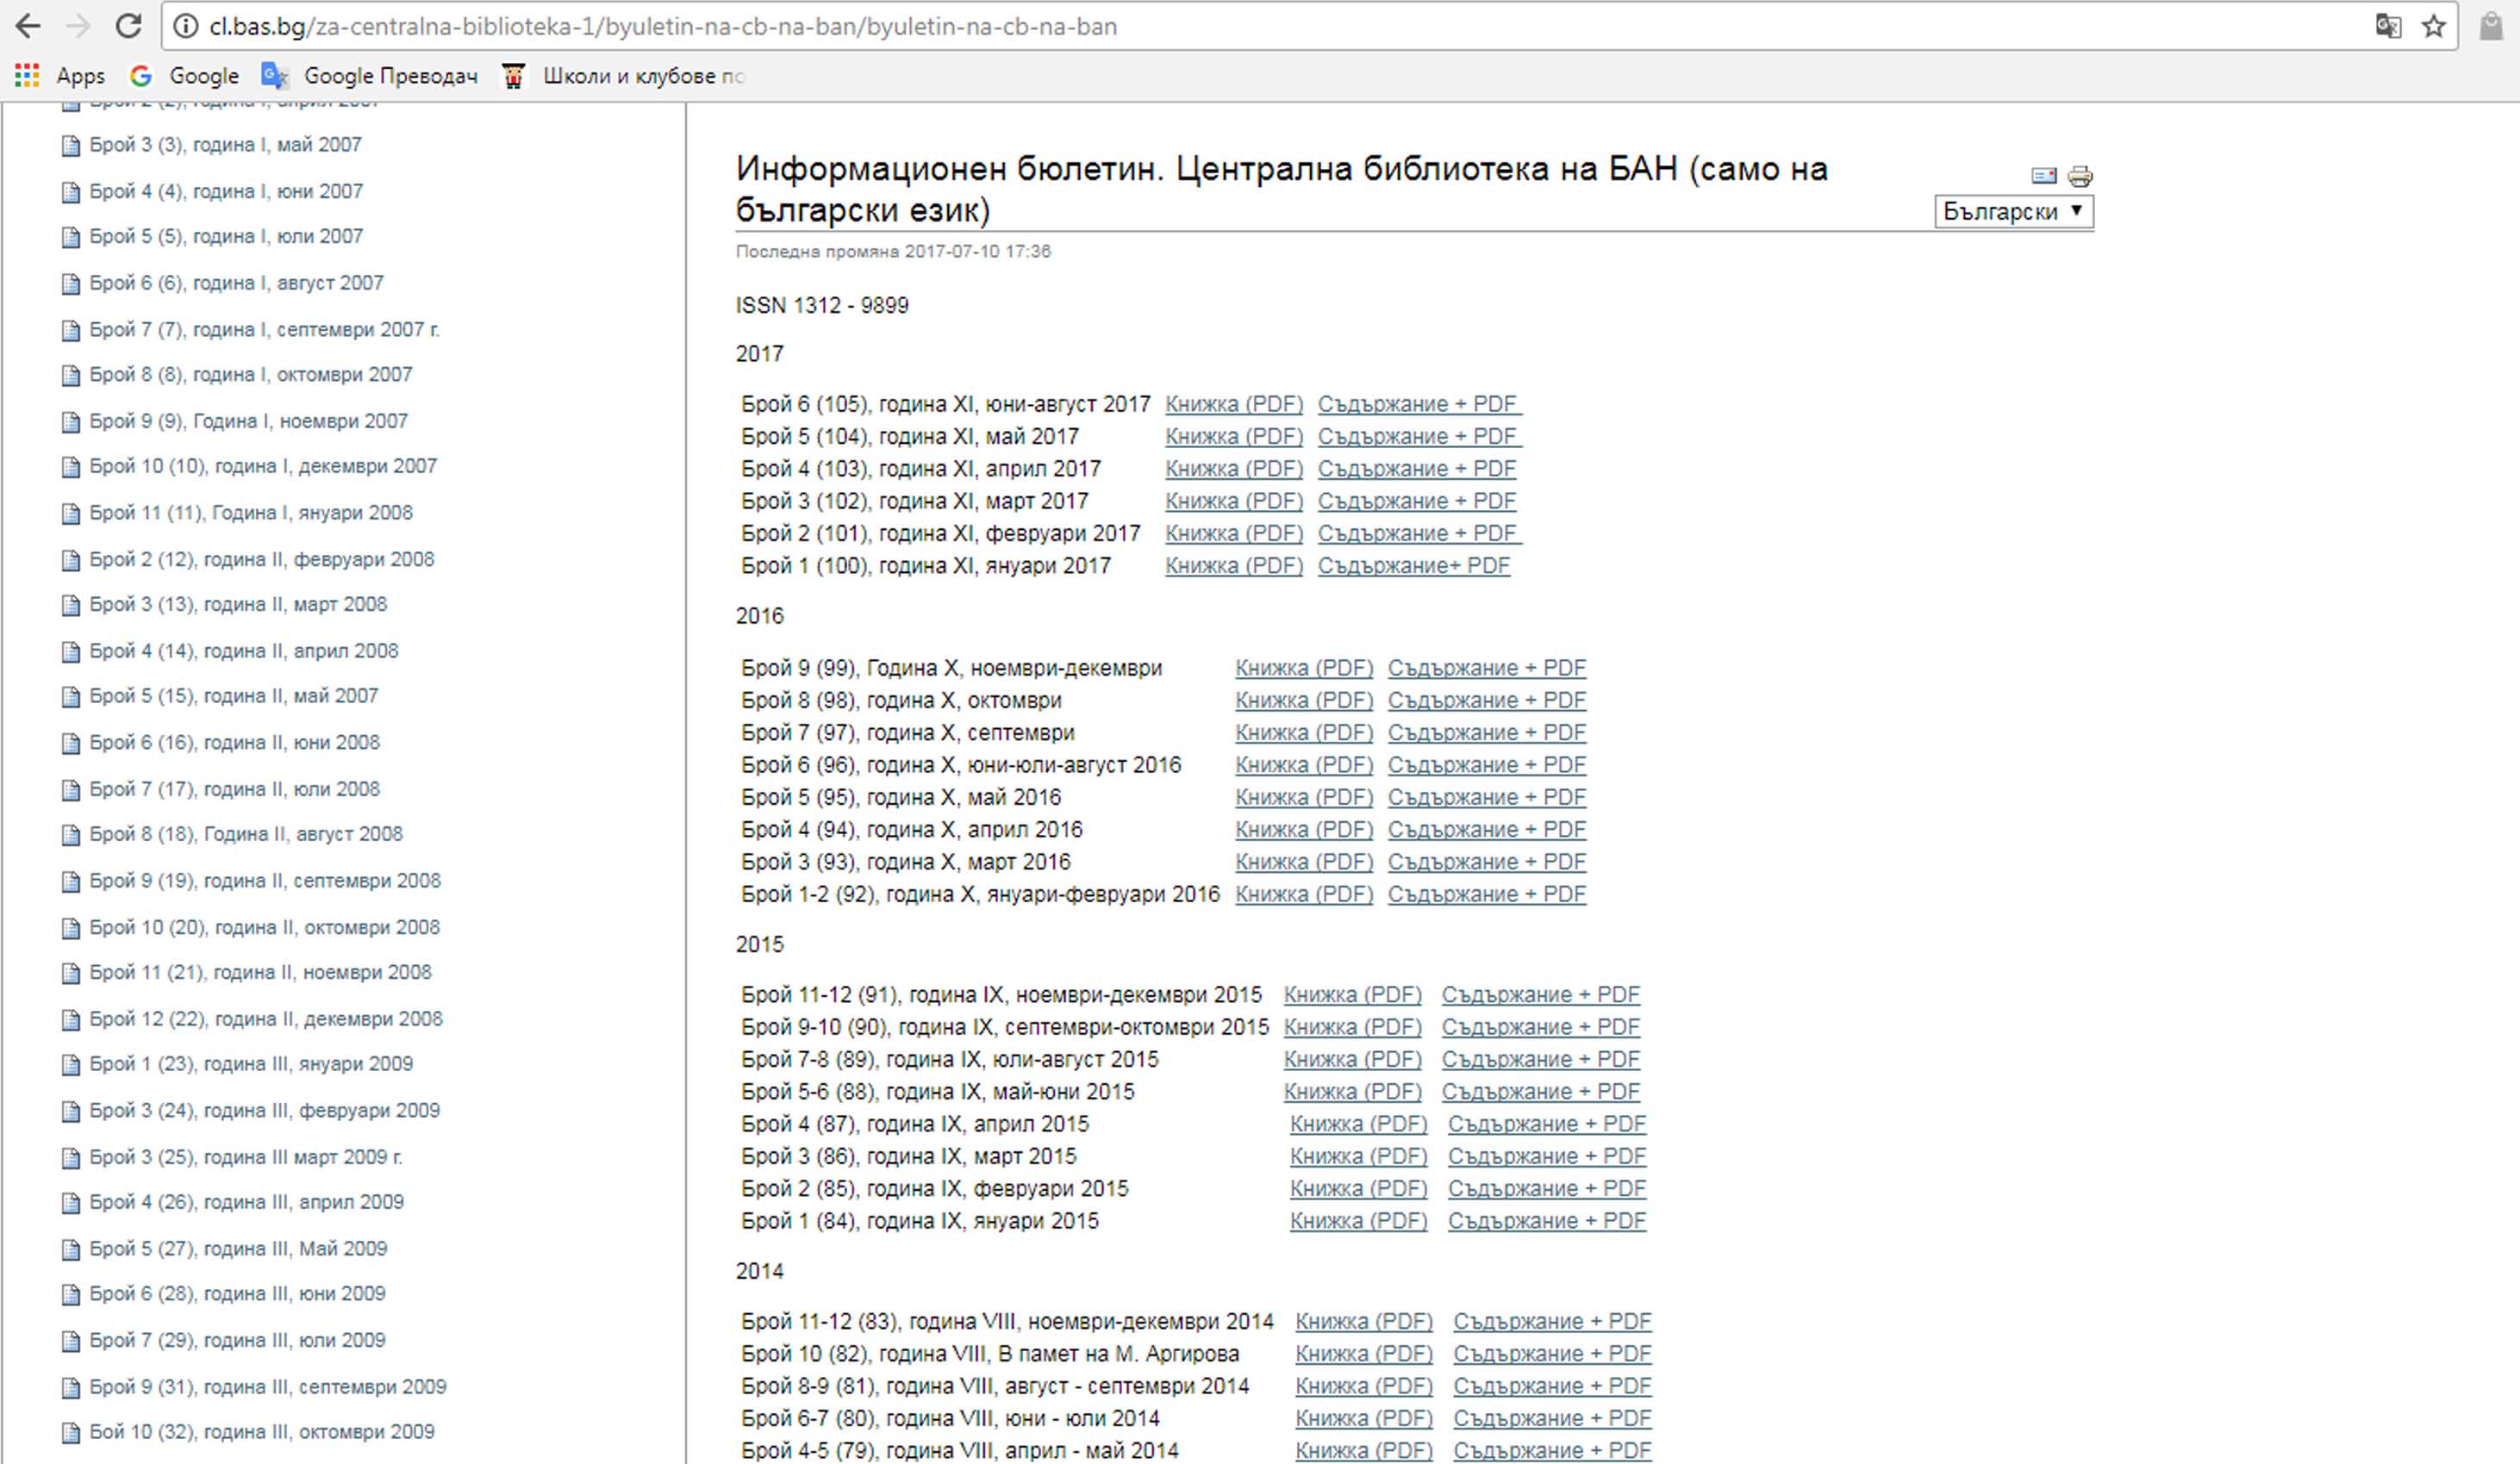Screen dimensions: 2520x1464
Task: Open Книжка (PDF) for Брой 11-12 (83)
Action: (x=1365, y=1321)
